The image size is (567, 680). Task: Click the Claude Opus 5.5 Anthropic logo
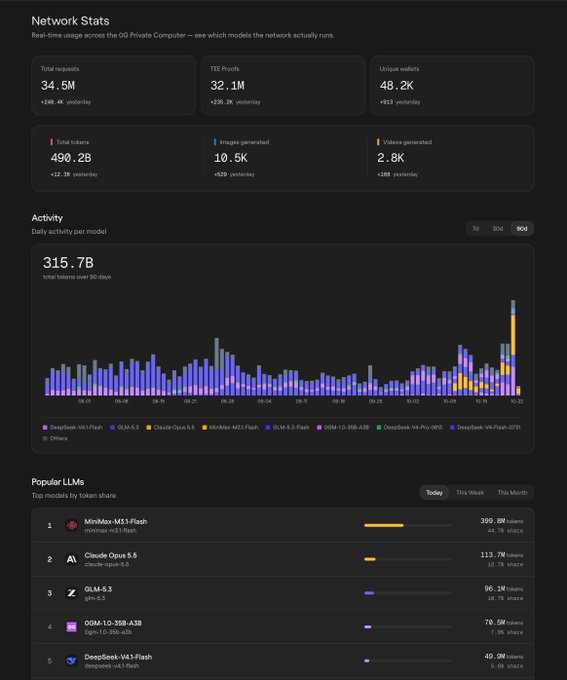[x=72, y=559]
